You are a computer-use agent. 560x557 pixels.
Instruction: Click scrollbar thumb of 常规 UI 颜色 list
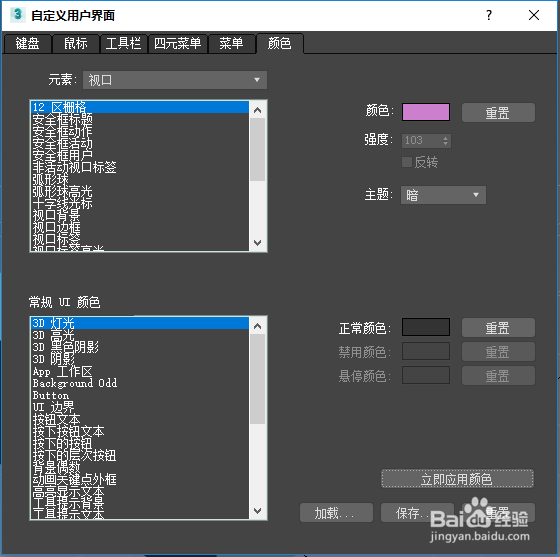click(258, 379)
